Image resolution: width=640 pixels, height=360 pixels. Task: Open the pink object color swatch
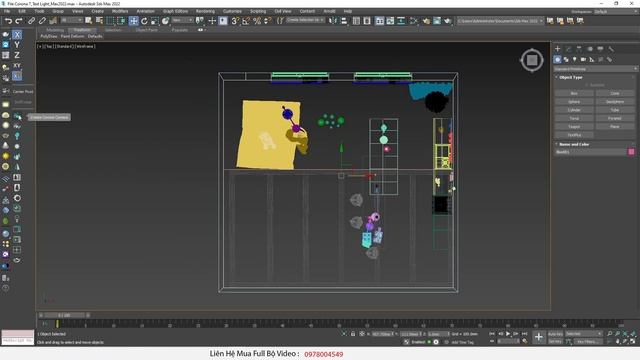click(631, 152)
